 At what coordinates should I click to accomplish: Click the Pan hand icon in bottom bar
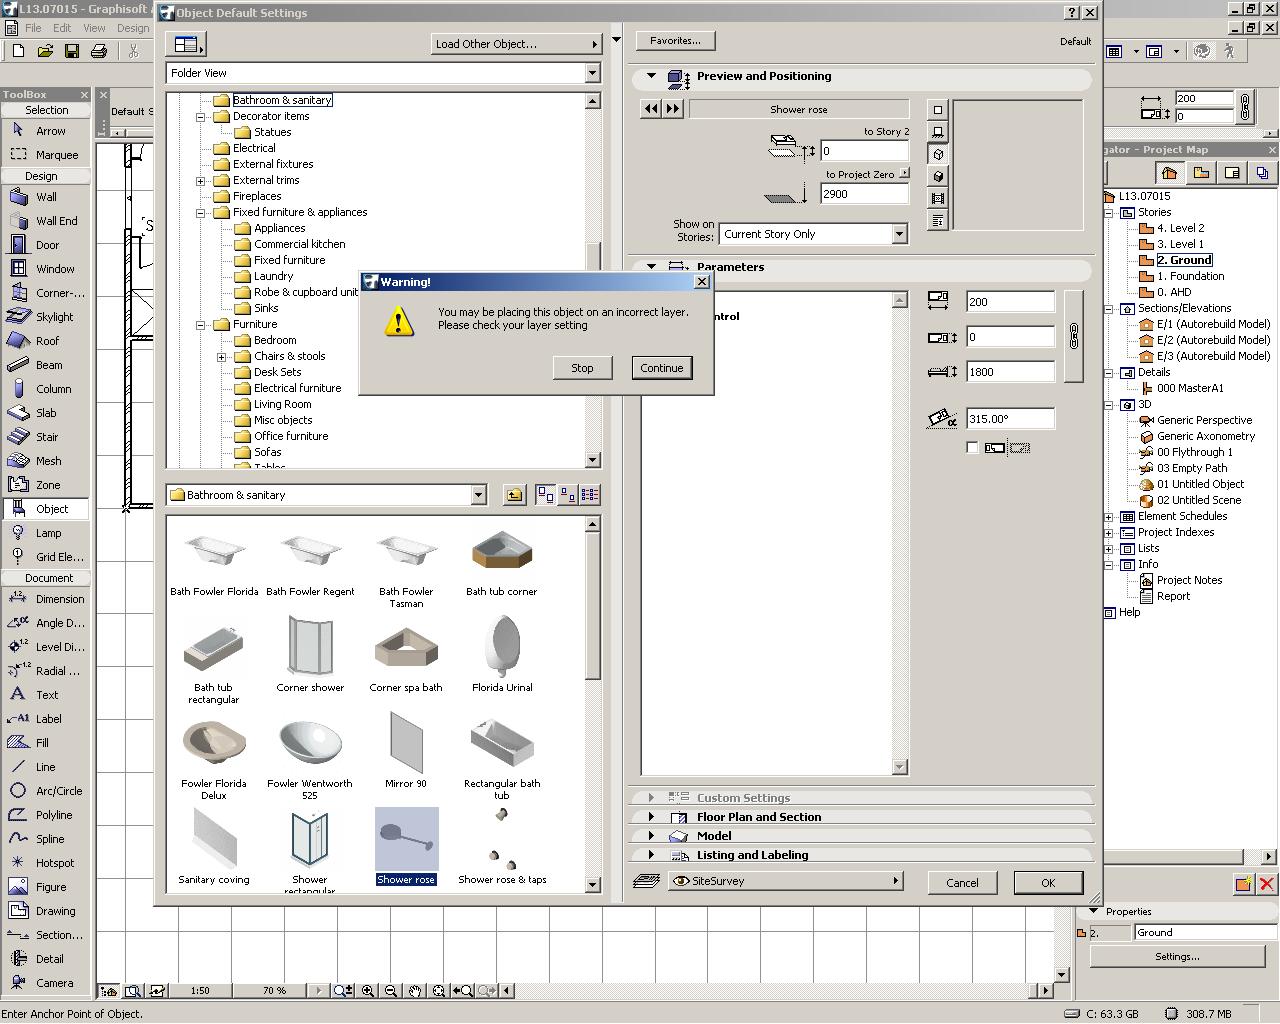pos(415,991)
